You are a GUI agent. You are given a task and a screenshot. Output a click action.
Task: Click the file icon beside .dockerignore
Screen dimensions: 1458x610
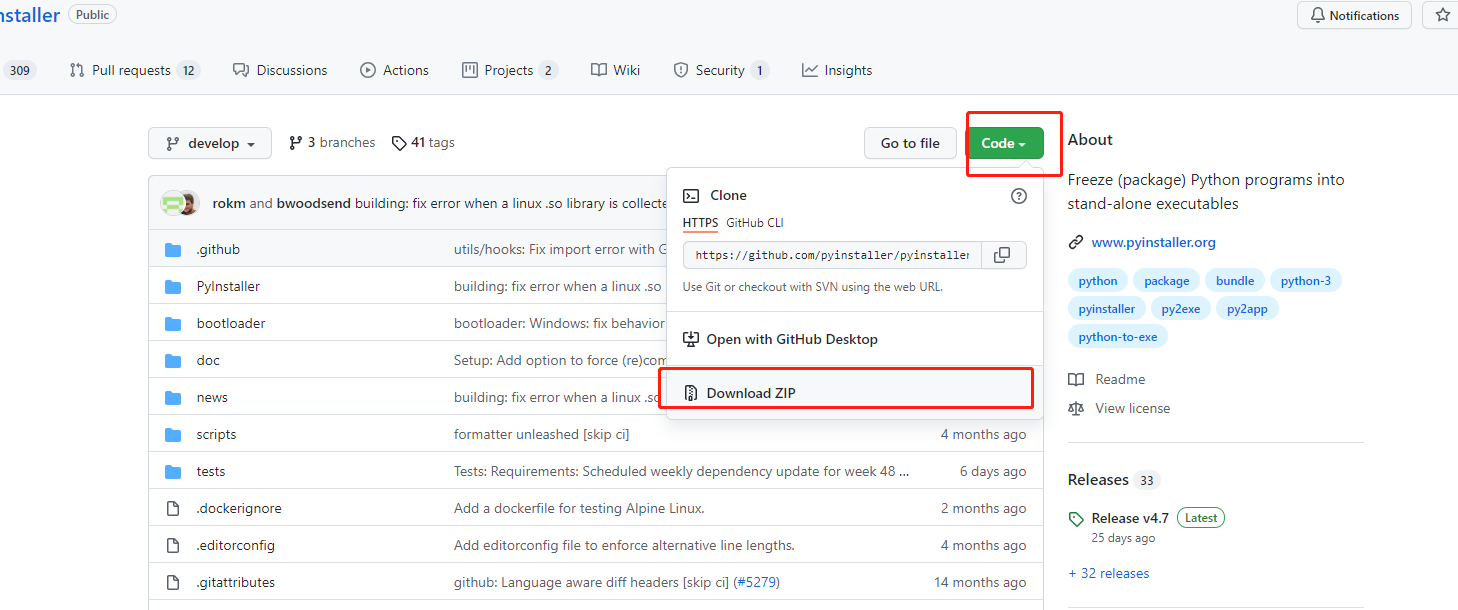click(x=173, y=508)
